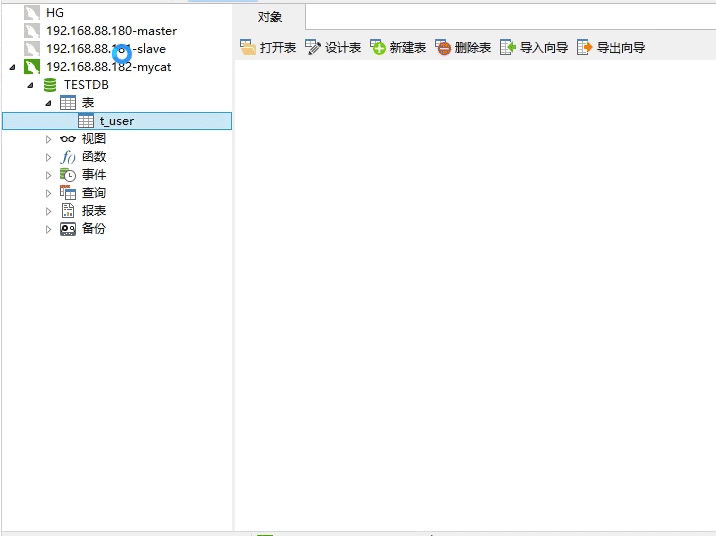
Task: Select the 备份 tree label
Action: point(94,229)
